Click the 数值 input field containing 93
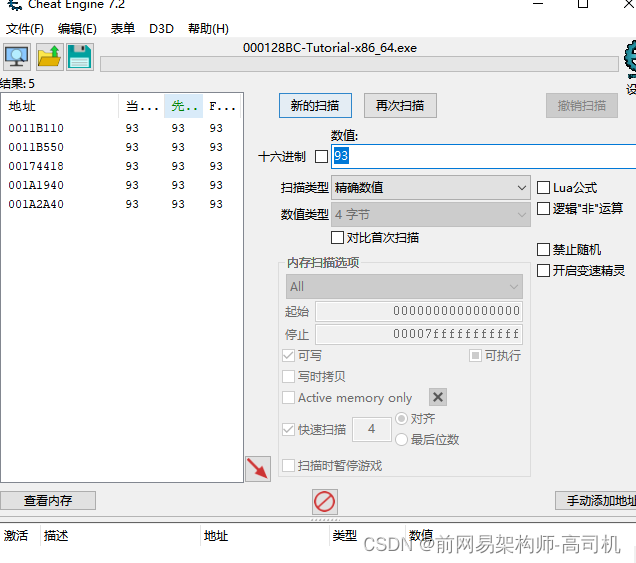This screenshot has height=563, width=636. coord(483,156)
